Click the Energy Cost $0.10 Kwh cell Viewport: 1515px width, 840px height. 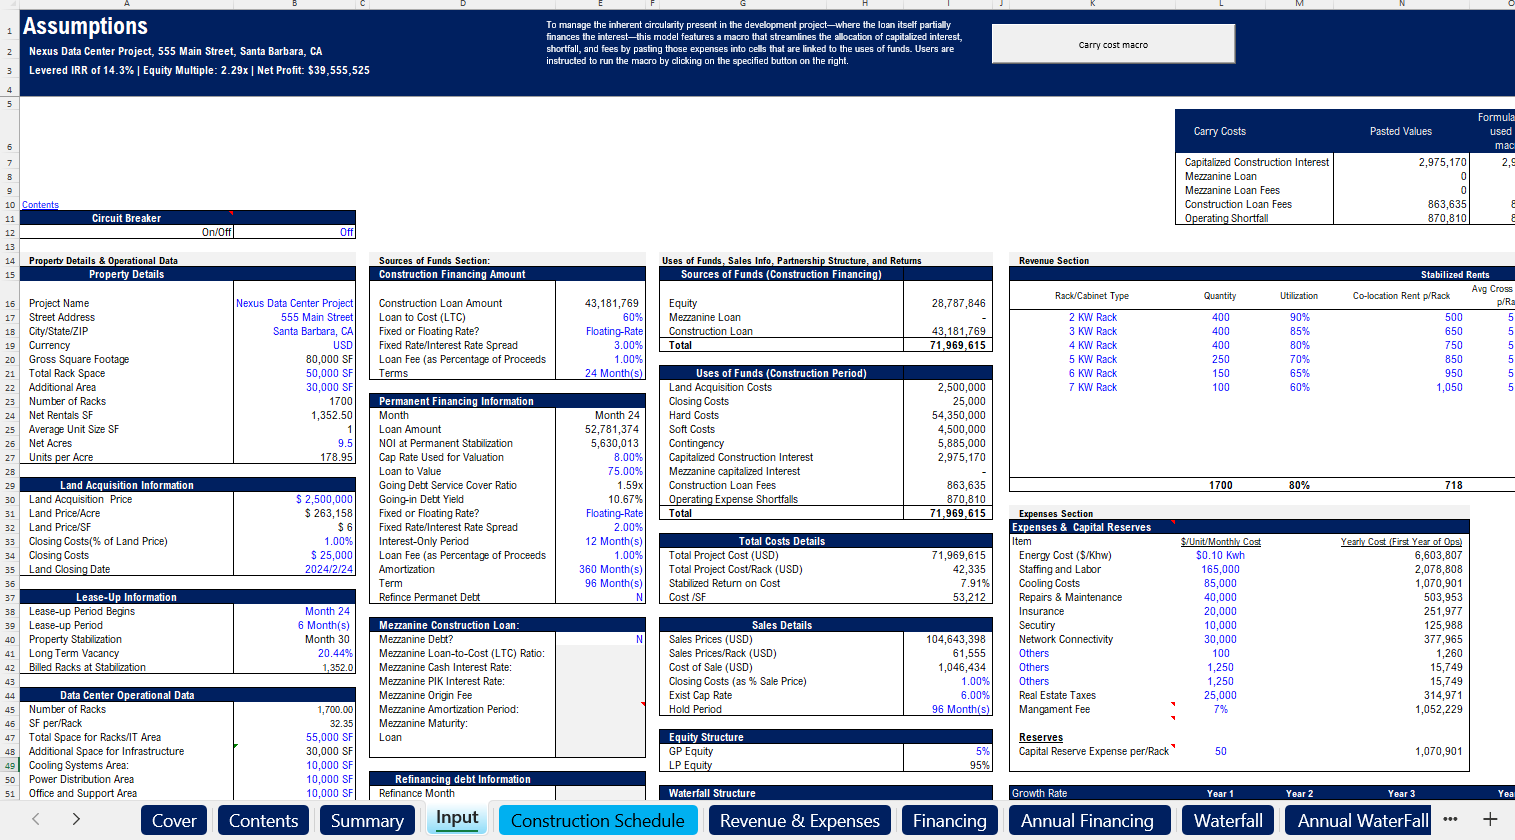click(x=1220, y=555)
